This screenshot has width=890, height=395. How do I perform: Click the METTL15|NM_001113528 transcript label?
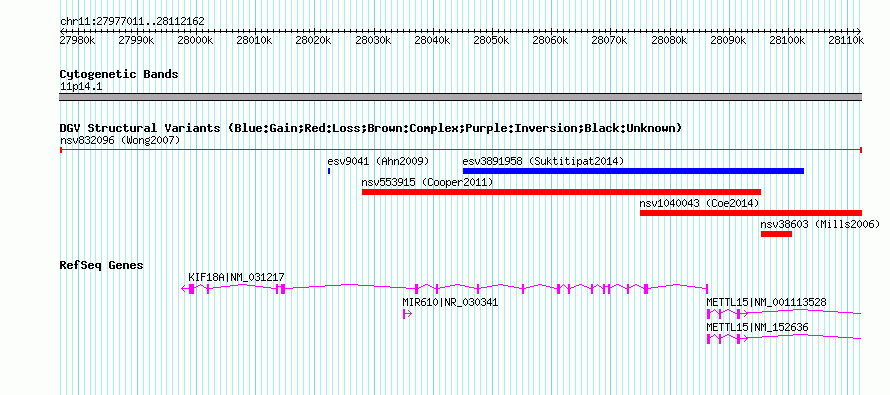click(766, 302)
